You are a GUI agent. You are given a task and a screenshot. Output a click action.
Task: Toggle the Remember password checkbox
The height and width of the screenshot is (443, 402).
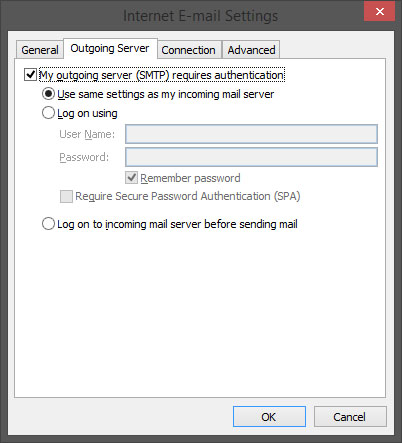132,178
